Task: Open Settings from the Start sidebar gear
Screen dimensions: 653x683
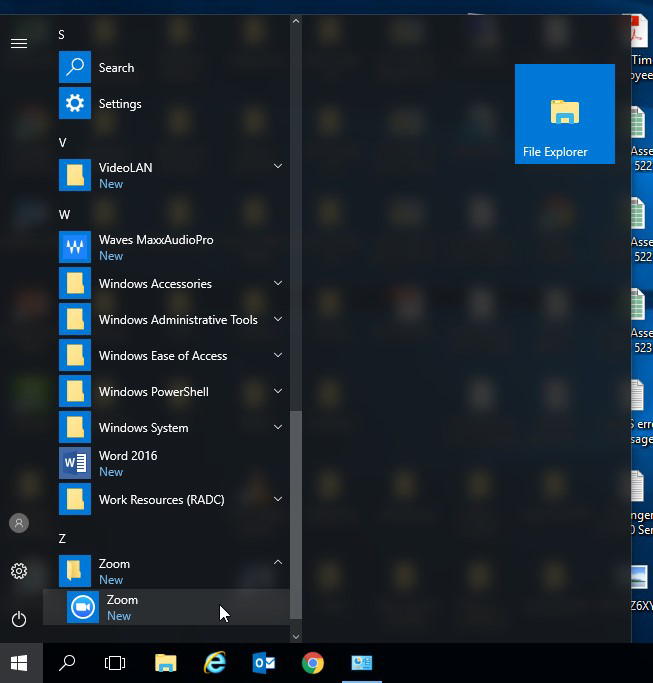Action: (19, 571)
